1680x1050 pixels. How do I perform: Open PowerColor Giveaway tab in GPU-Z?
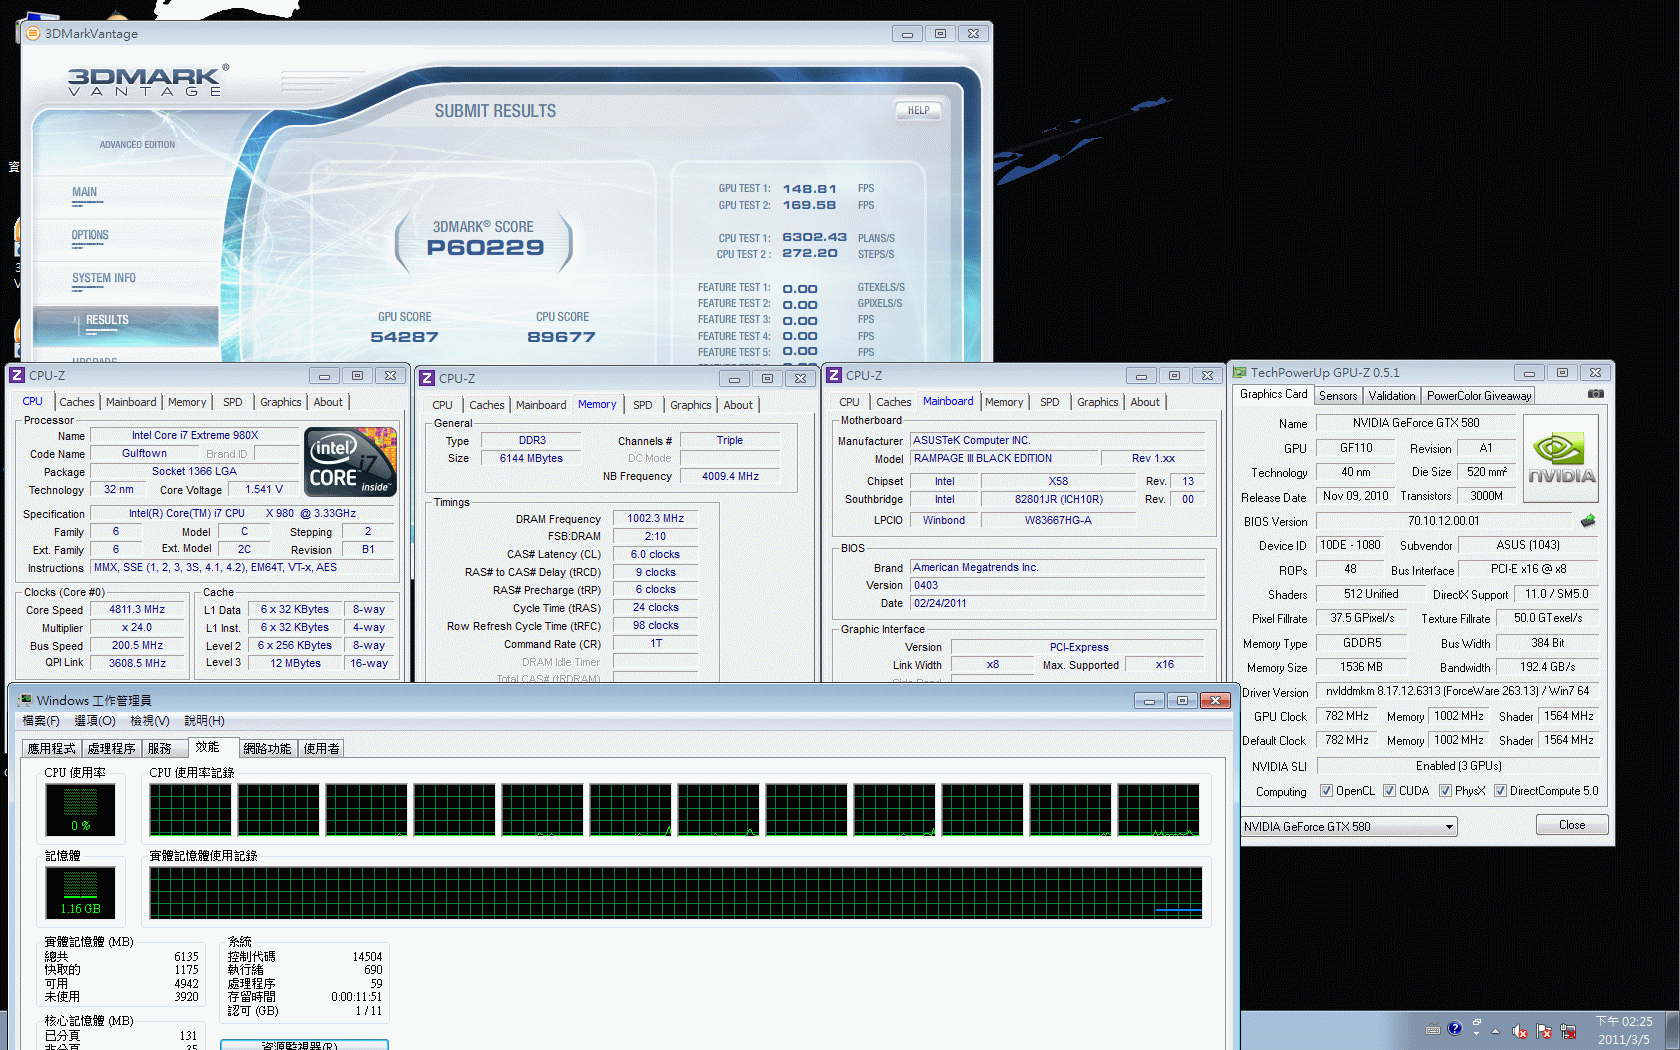coord(1479,396)
